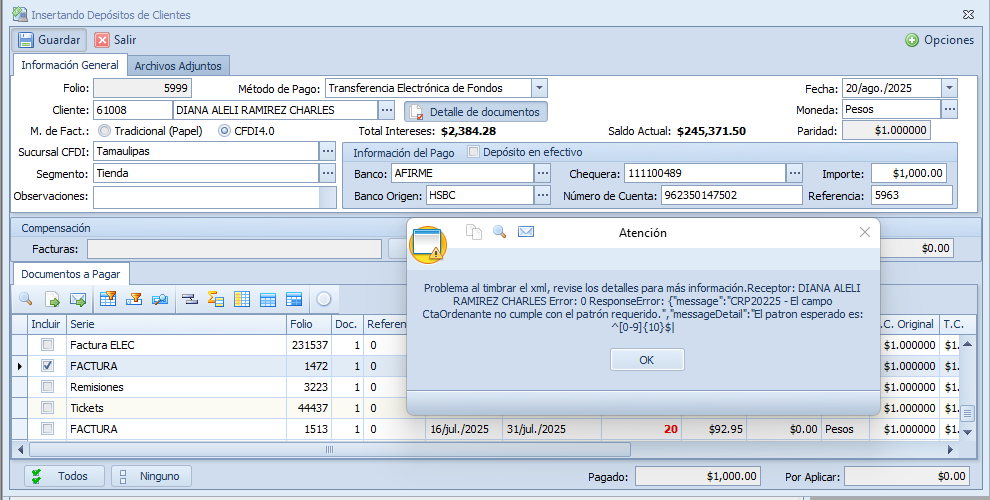Click the send by email envelope arrow icon
The image size is (990, 500).
(x=78, y=299)
